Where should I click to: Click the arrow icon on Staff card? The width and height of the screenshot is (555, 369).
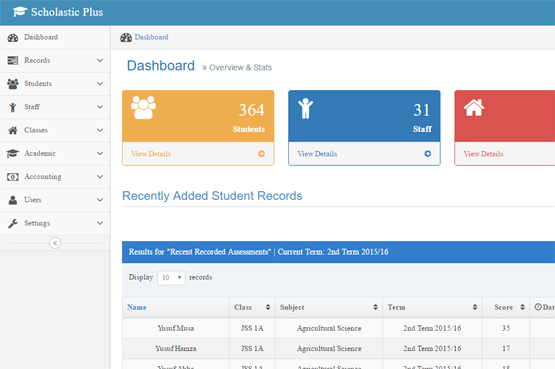(428, 154)
